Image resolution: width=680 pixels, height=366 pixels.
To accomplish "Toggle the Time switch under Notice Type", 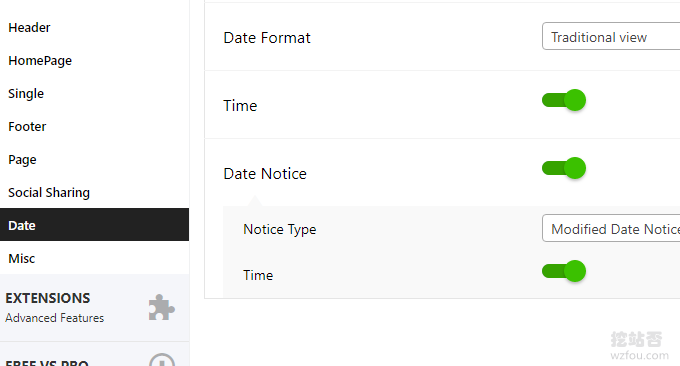I will pyautogui.click(x=564, y=271).
